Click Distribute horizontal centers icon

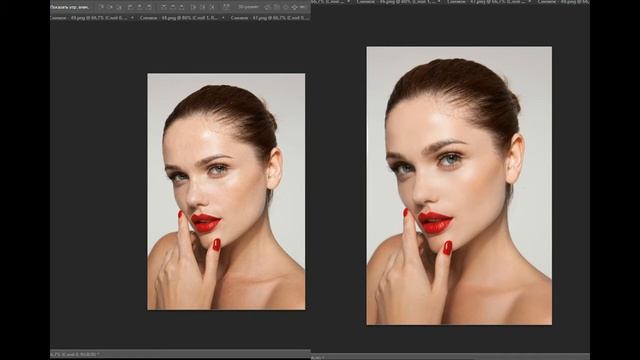point(203,7)
